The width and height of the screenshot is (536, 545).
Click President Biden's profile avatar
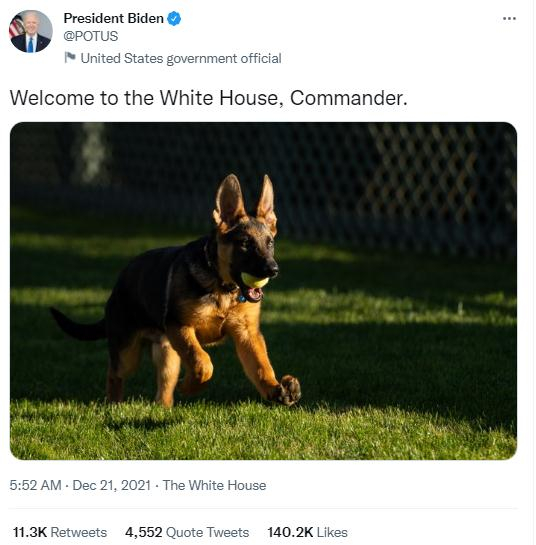(x=31, y=31)
